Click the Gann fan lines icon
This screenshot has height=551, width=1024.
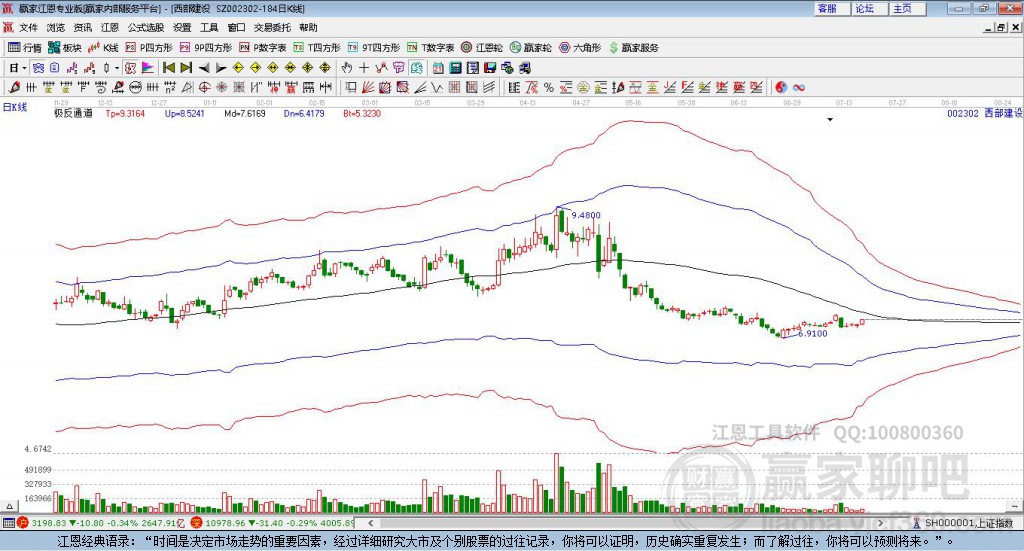(368, 87)
